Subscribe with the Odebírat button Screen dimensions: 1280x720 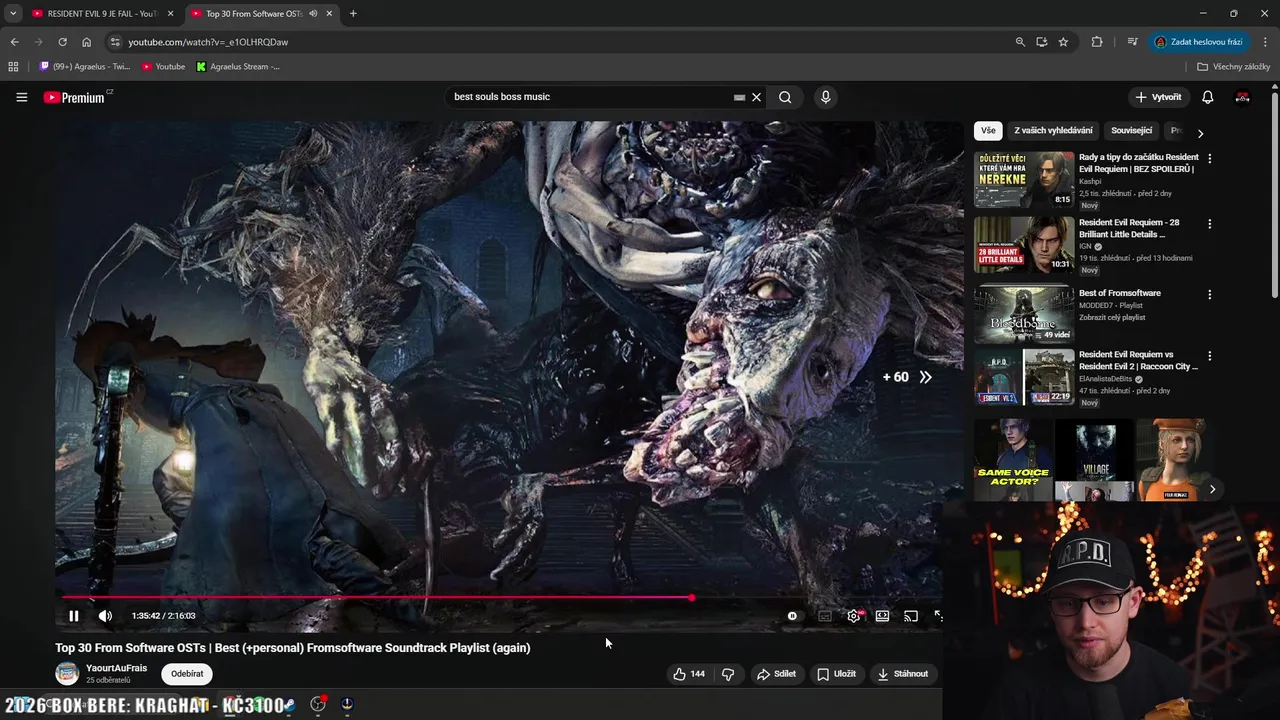point(187,674)
